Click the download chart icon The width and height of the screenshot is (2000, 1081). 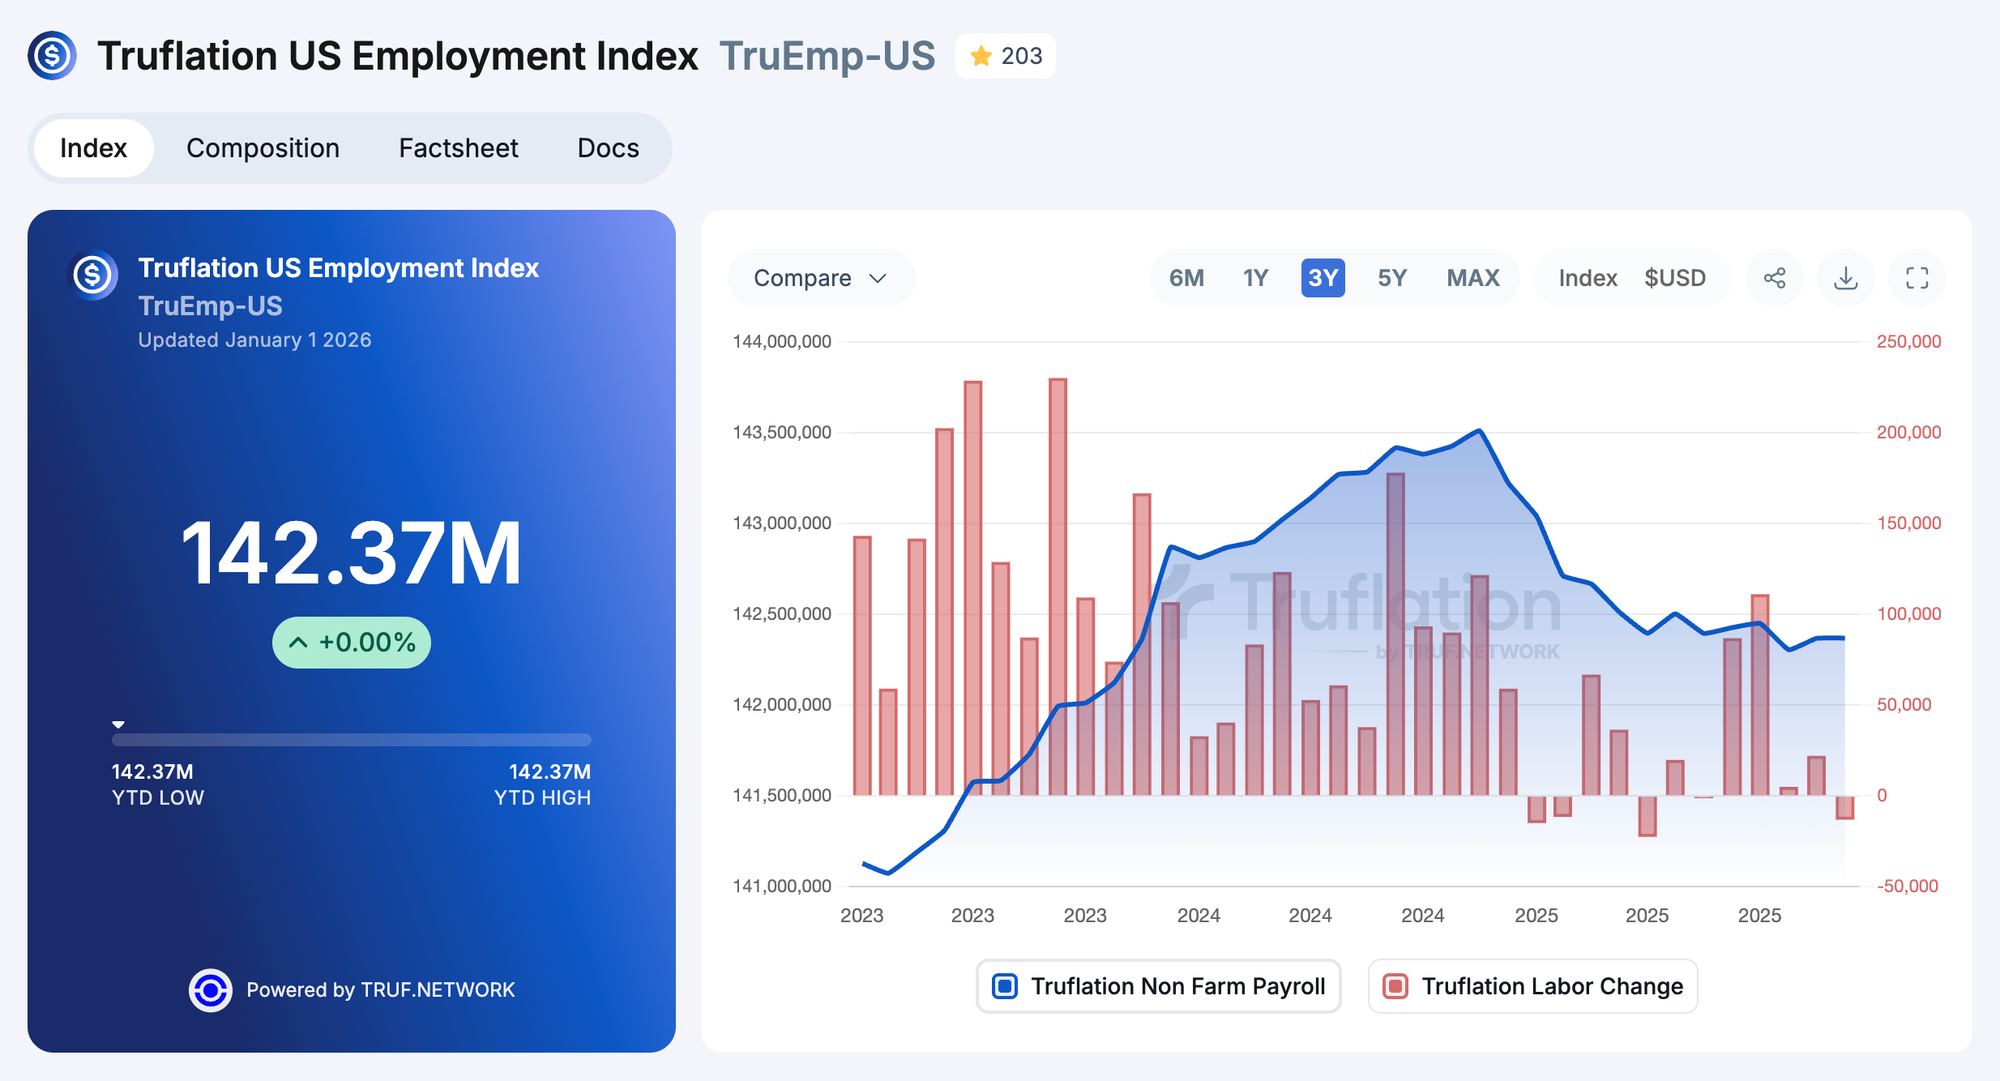coord(1846,278)
